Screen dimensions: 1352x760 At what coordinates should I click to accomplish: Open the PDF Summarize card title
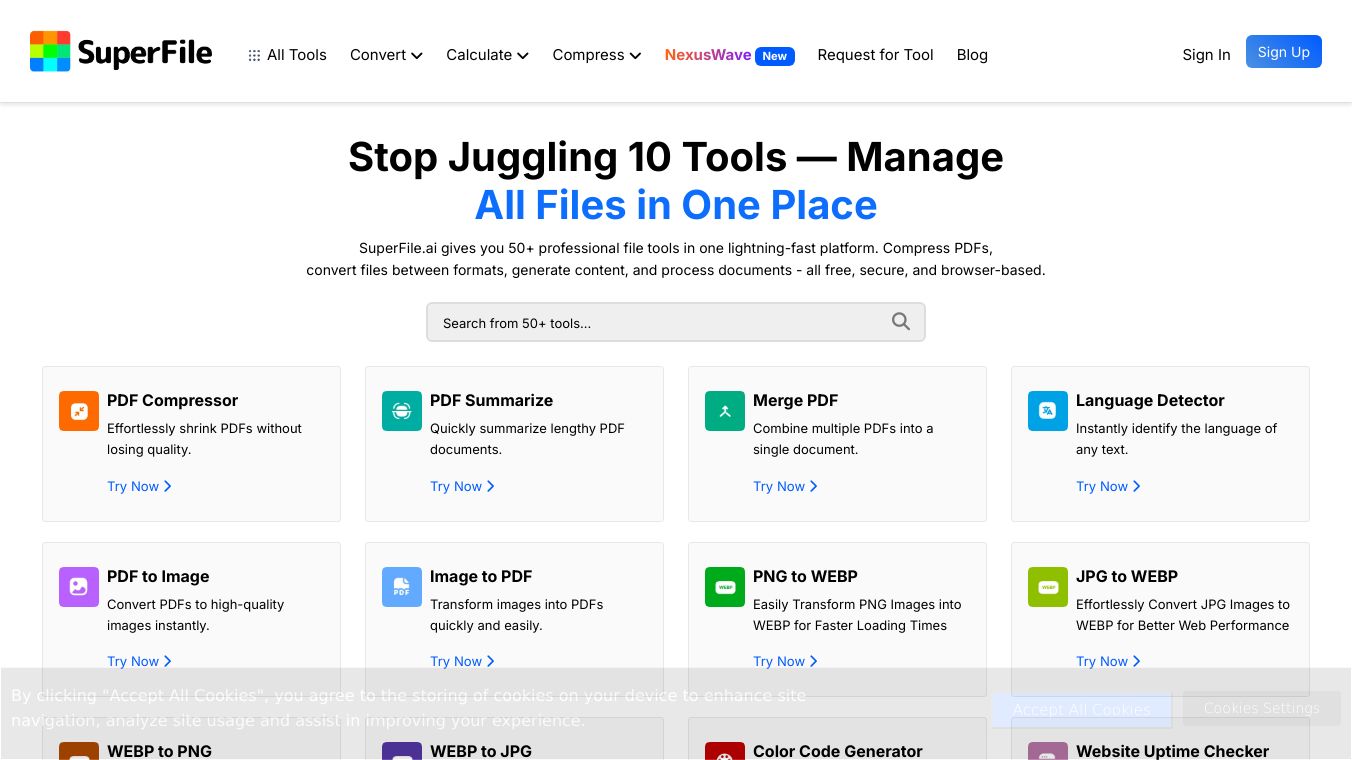491,400
